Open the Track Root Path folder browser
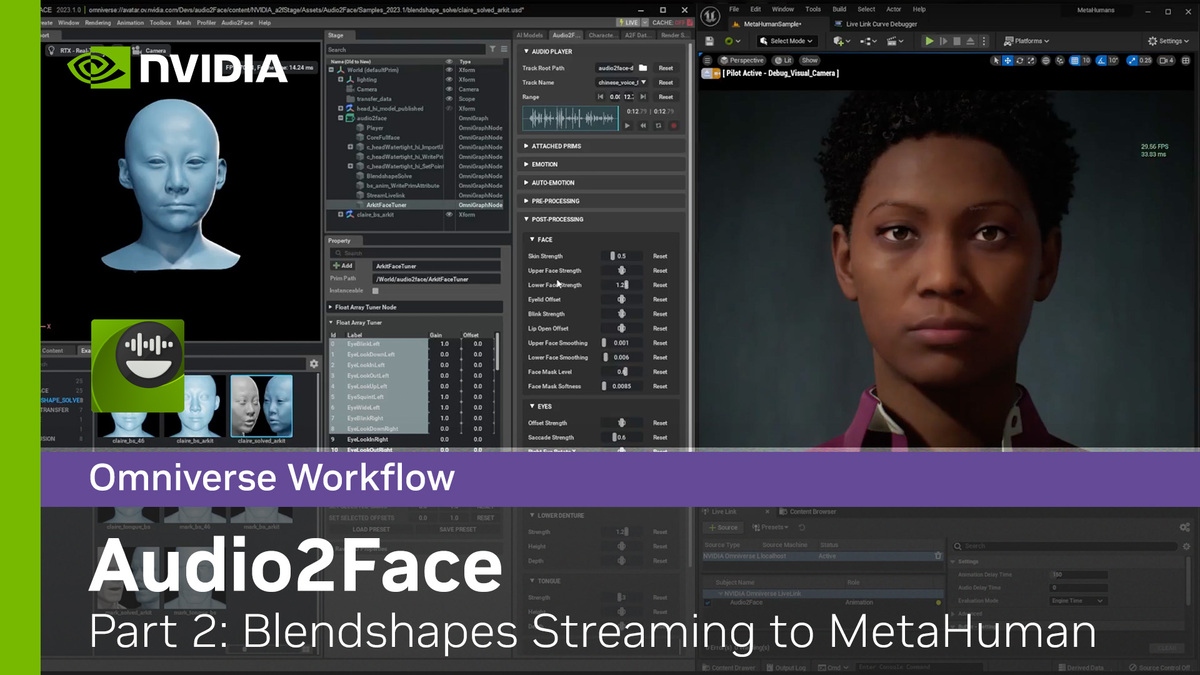Viewport: 1200px width, 675px height. [x=643, y=68]
